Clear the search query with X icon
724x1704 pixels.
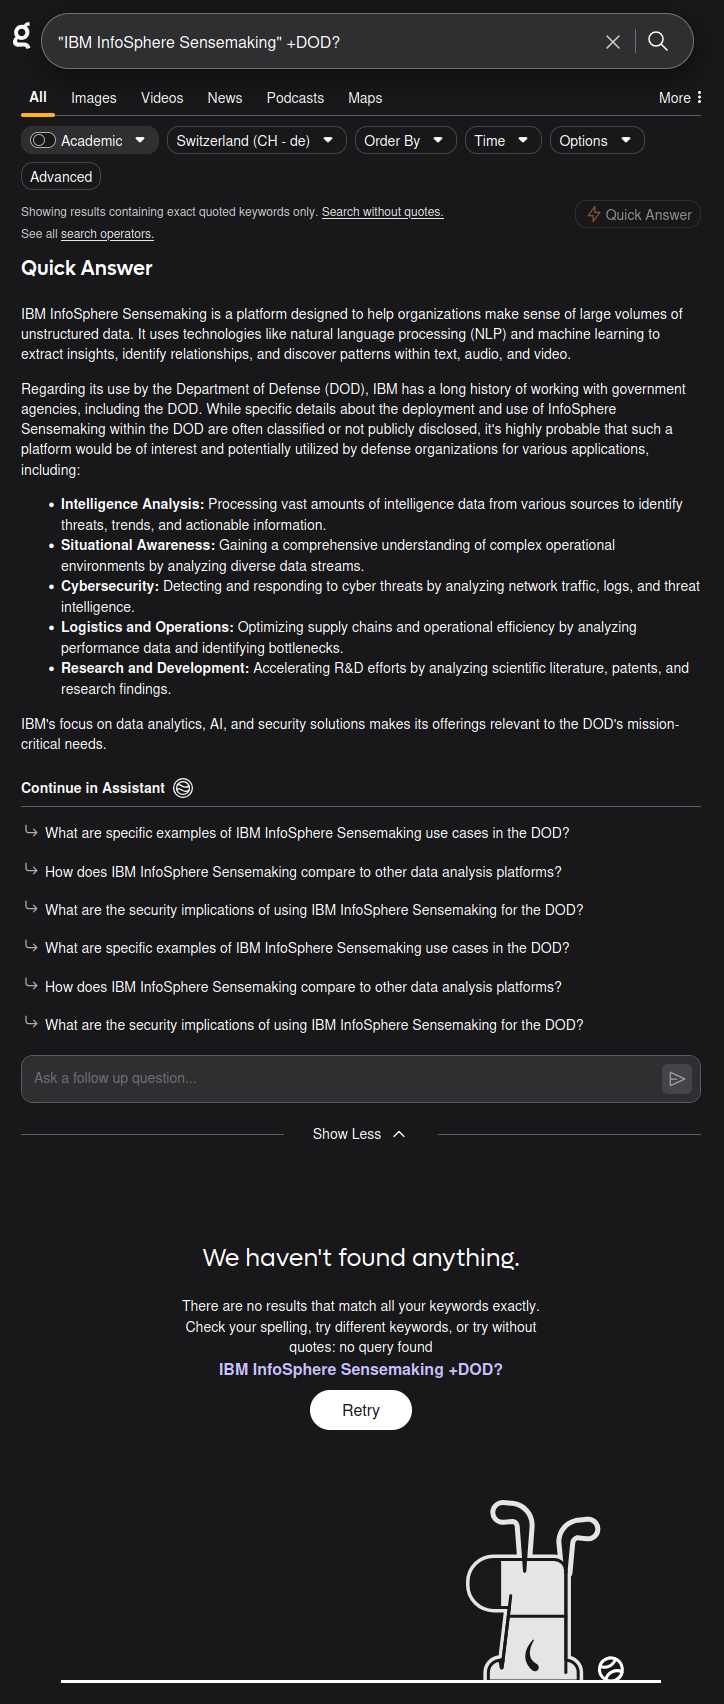613,41
